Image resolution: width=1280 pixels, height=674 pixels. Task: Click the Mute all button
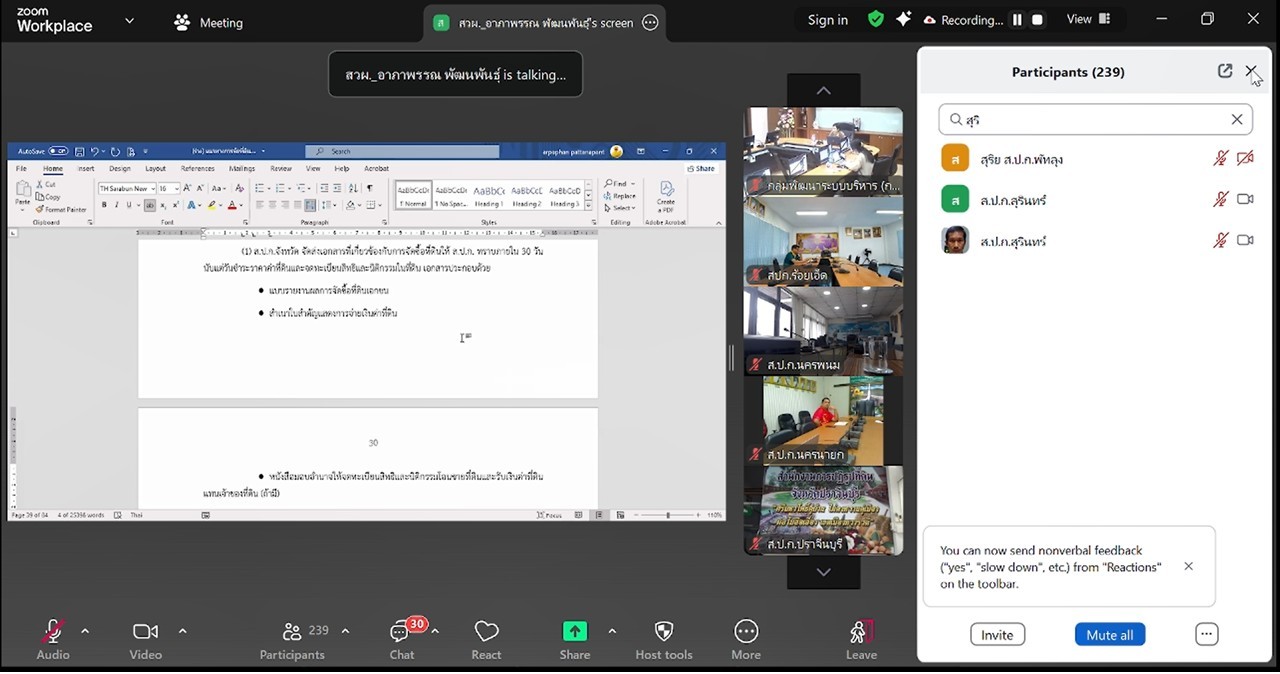(1109, 635)
